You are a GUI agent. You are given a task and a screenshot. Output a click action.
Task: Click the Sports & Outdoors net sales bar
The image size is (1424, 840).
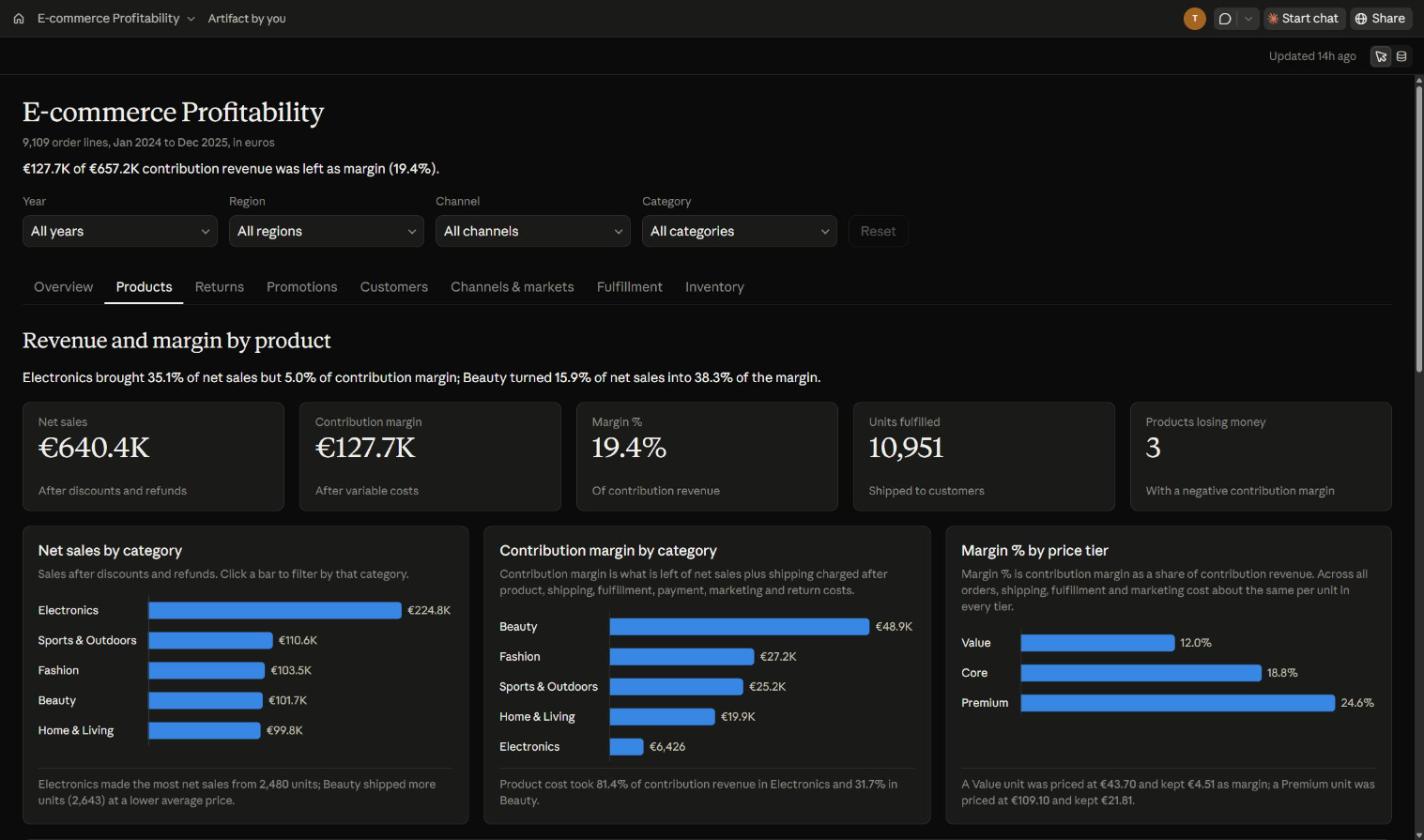(211, 640)
